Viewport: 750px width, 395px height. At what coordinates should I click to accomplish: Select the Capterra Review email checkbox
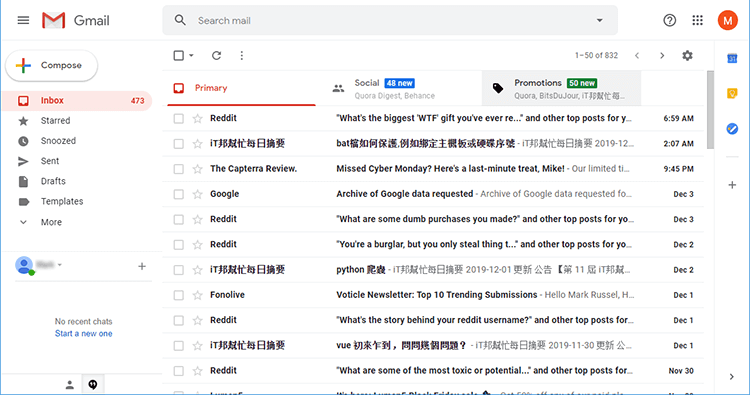point(178,169)
